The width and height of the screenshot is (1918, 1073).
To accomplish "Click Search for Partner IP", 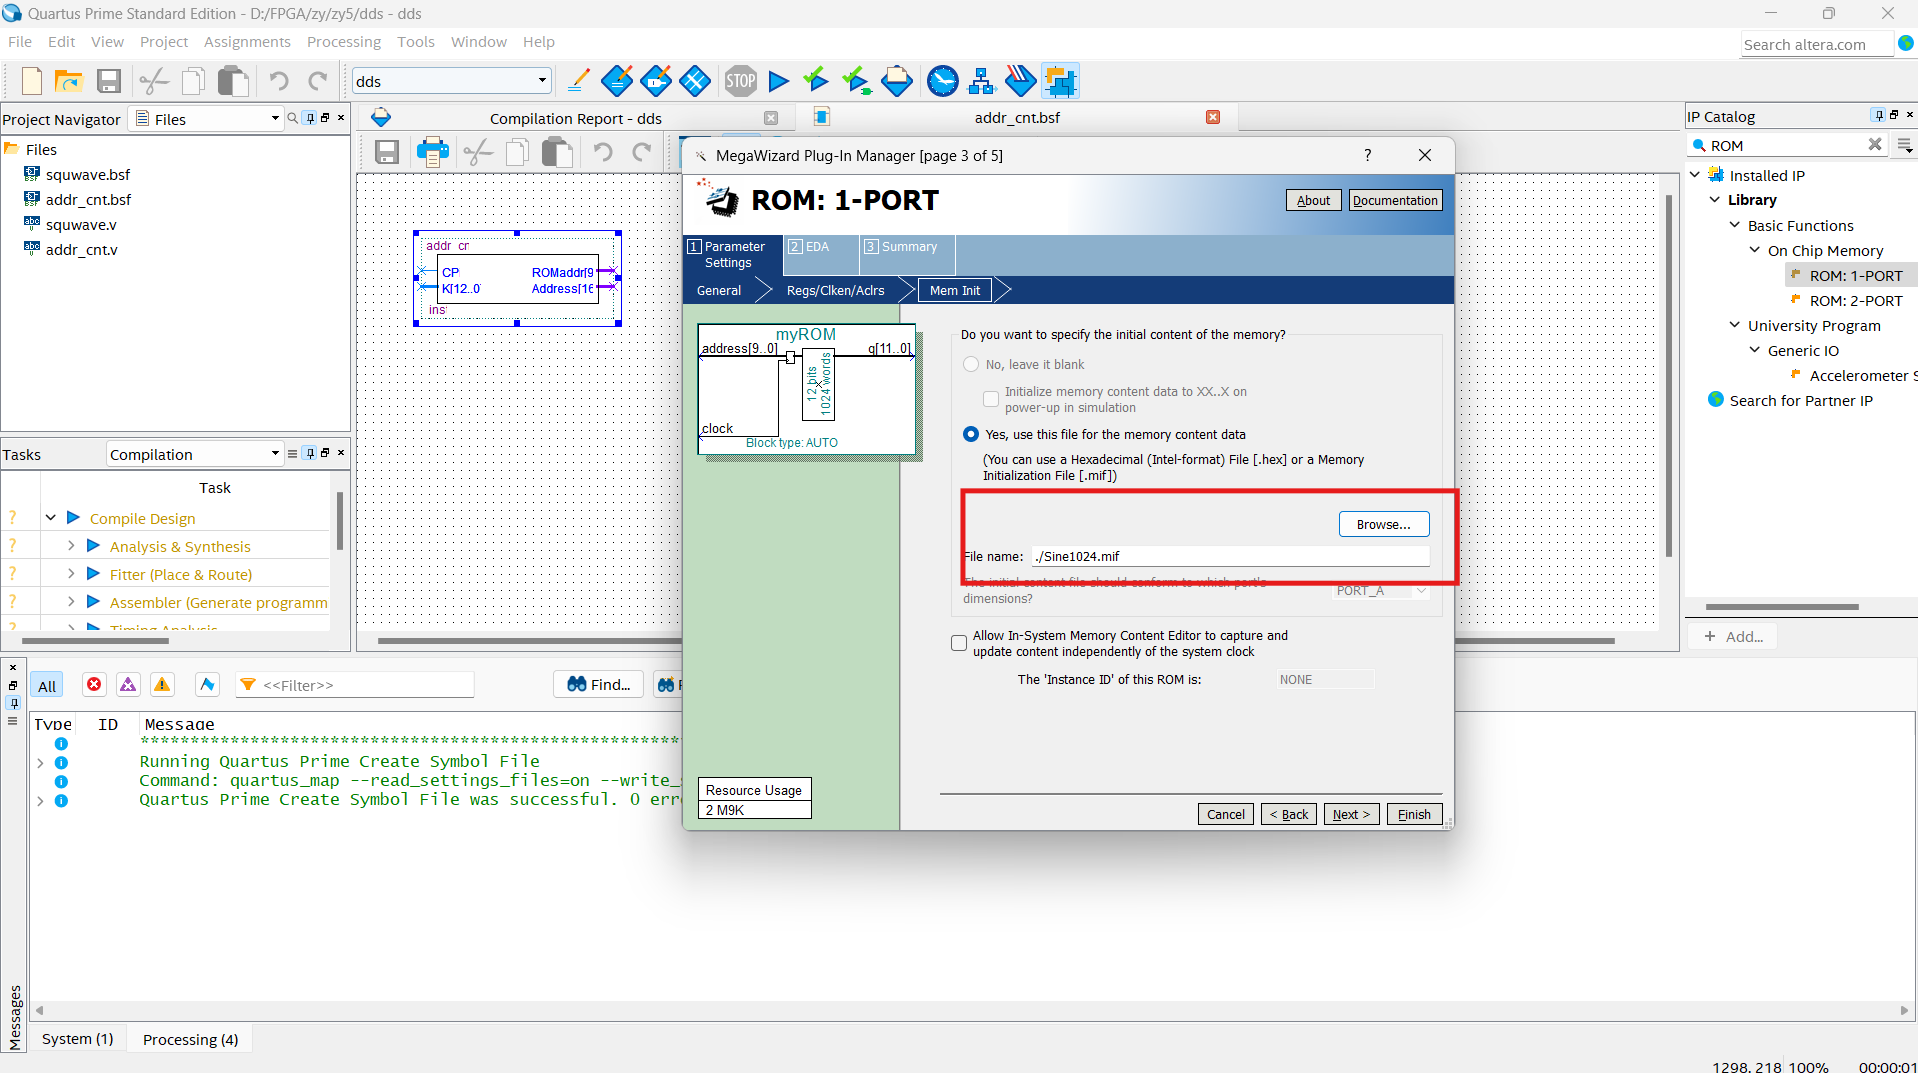I will pos(1800,400).
